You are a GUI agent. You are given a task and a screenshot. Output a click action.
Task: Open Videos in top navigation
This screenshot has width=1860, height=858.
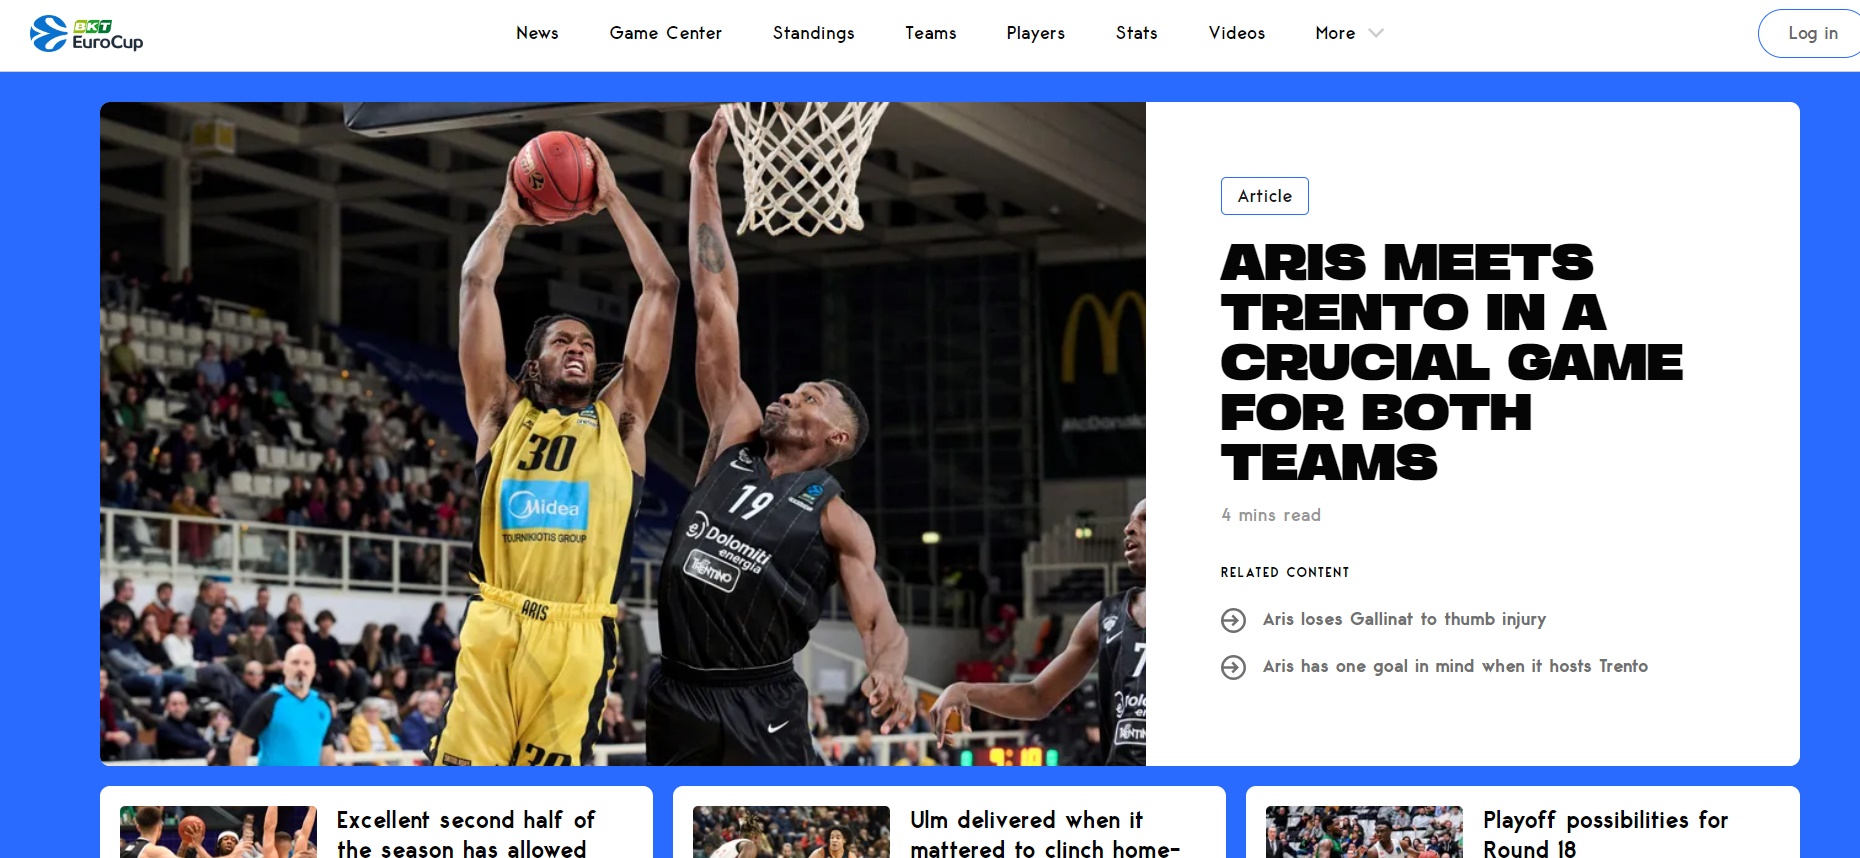[1236, 33]
